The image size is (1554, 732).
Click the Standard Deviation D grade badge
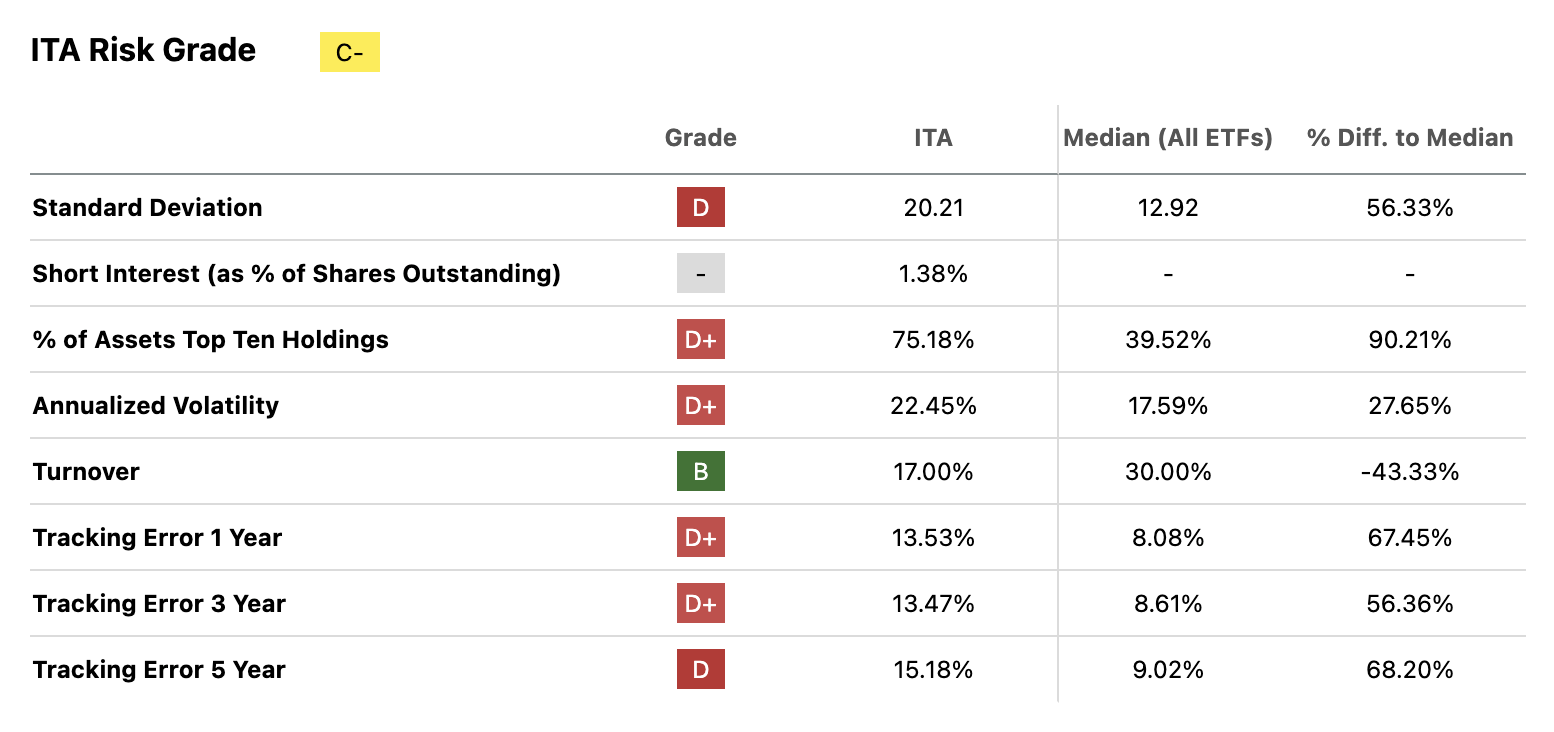tap(700, 208)
